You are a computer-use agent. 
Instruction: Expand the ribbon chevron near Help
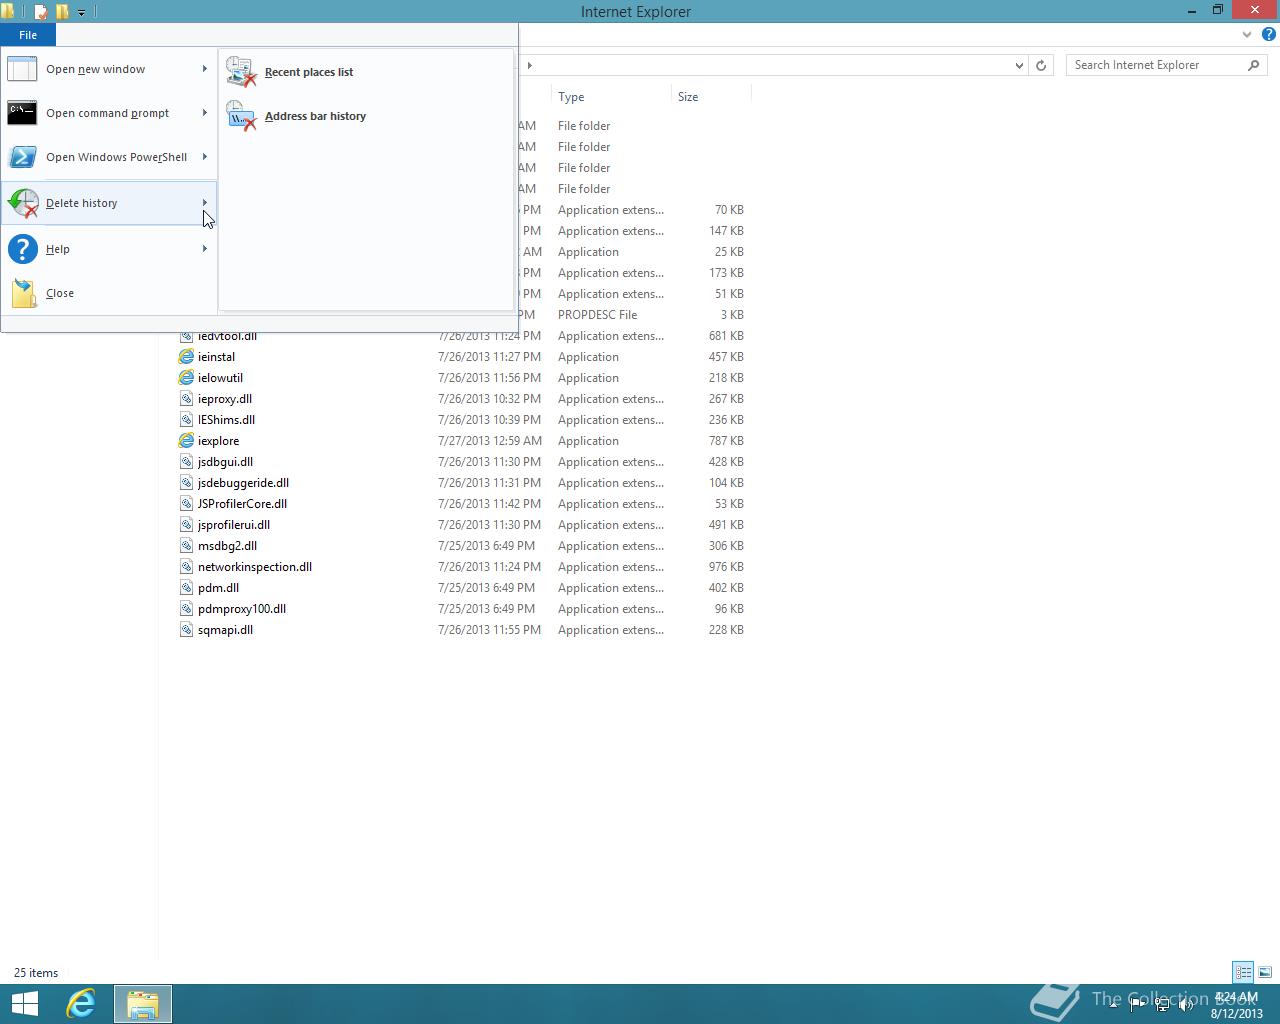point(1247,34)
